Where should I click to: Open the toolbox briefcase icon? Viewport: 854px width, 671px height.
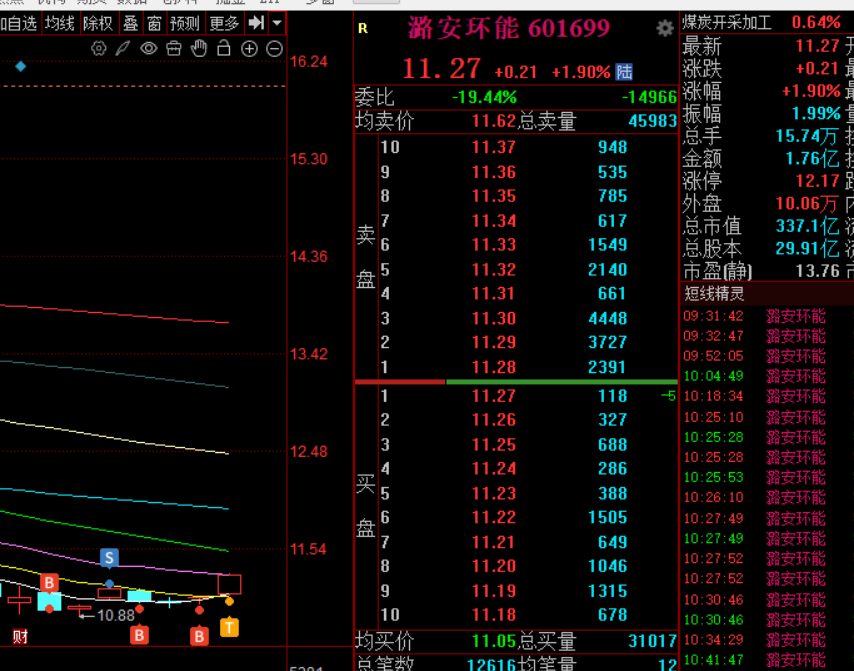pos(174,48)
